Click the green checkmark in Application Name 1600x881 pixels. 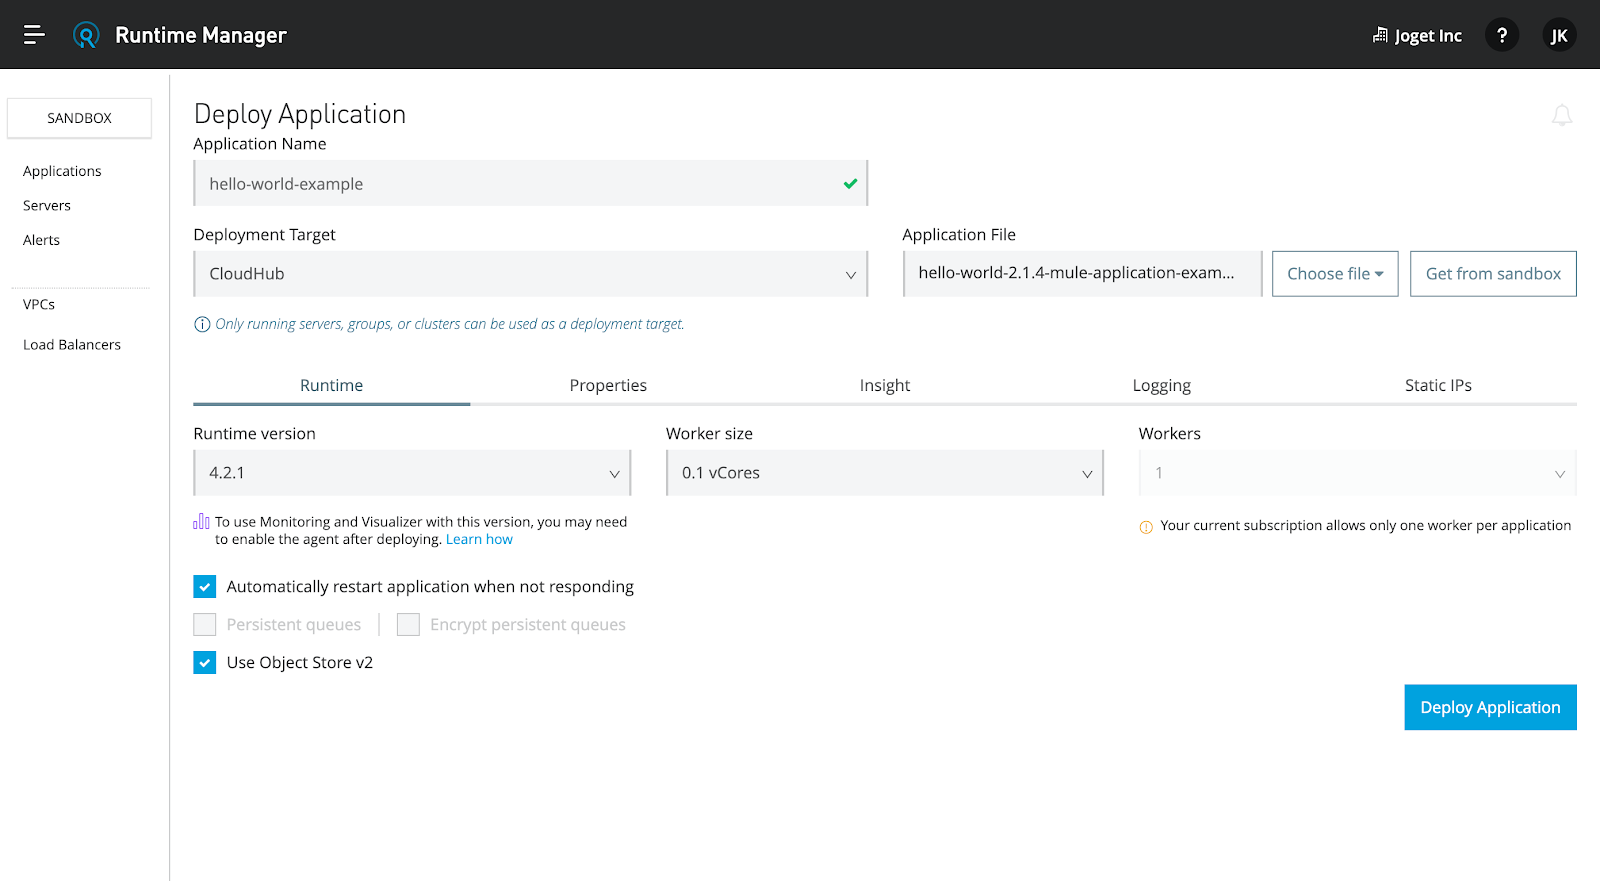point(850,184)
